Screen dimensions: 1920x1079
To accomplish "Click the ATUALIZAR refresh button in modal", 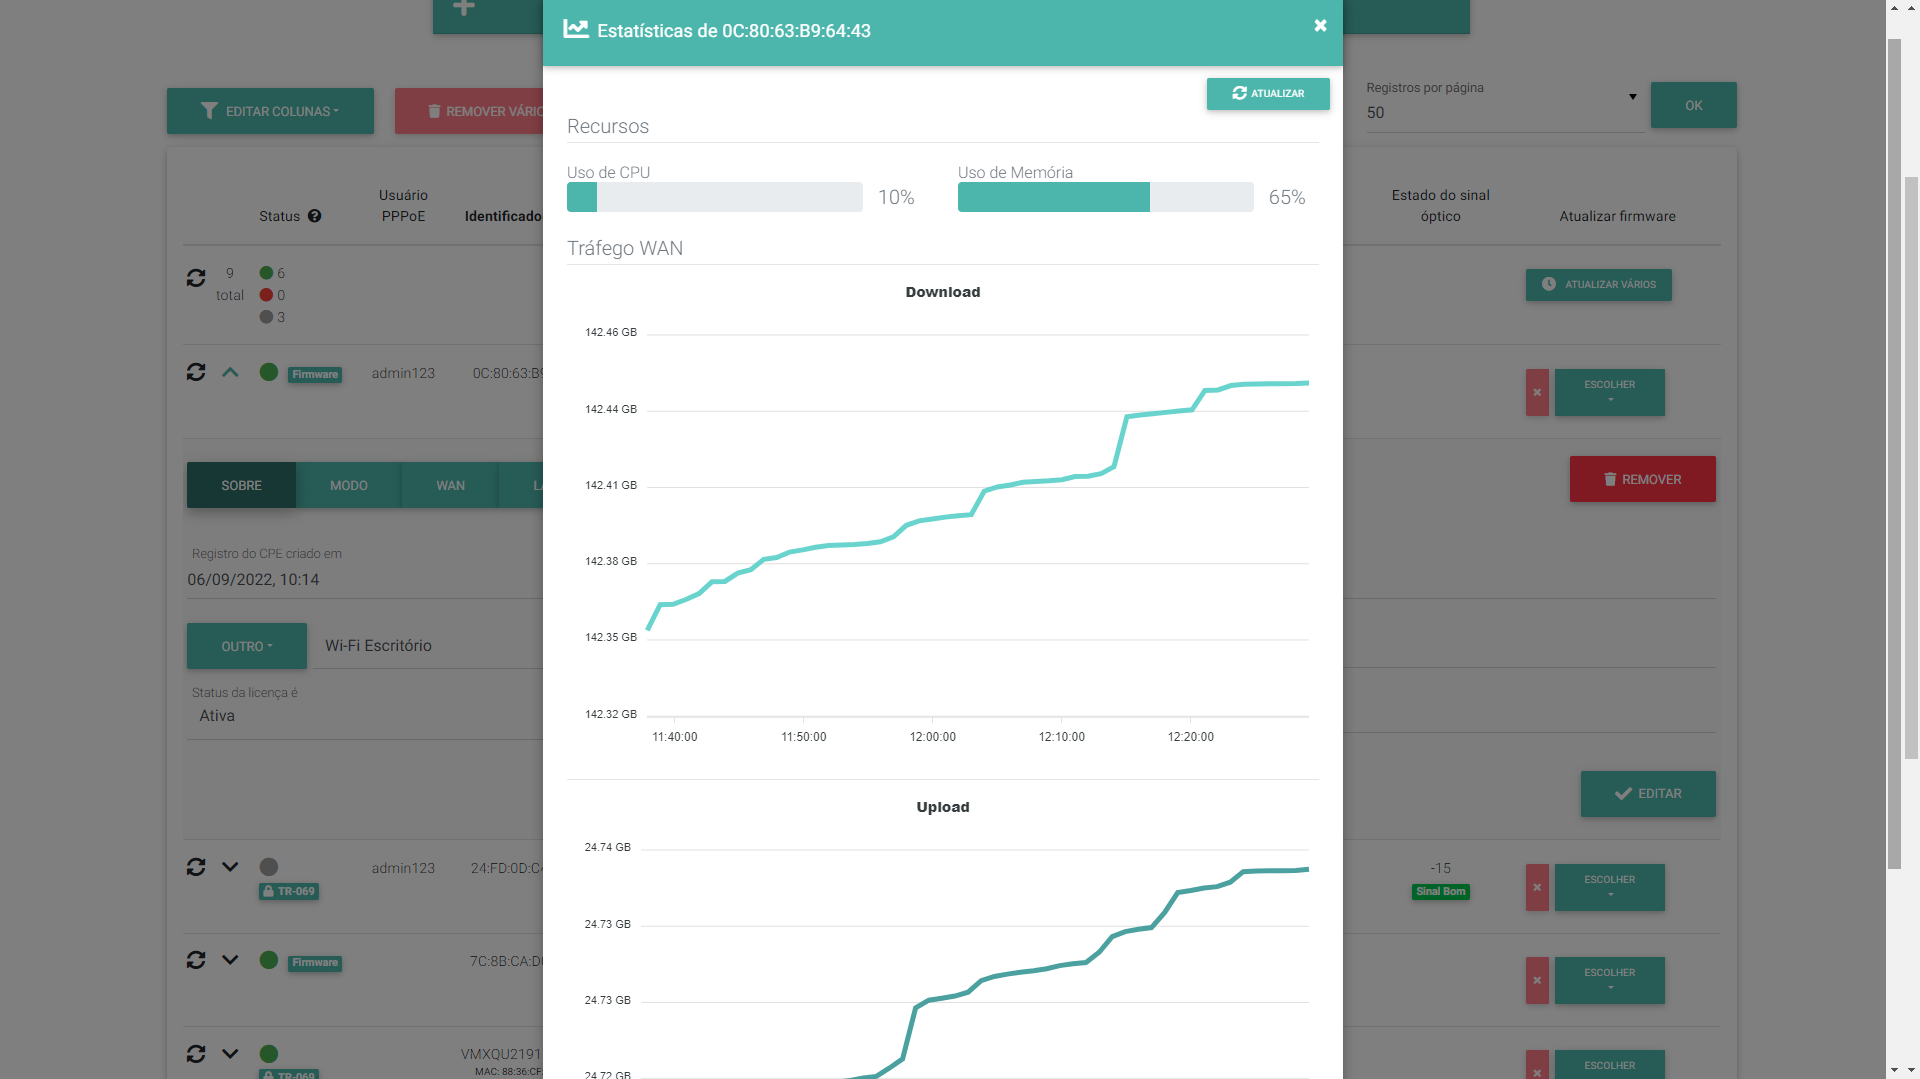I will 1267,94.
